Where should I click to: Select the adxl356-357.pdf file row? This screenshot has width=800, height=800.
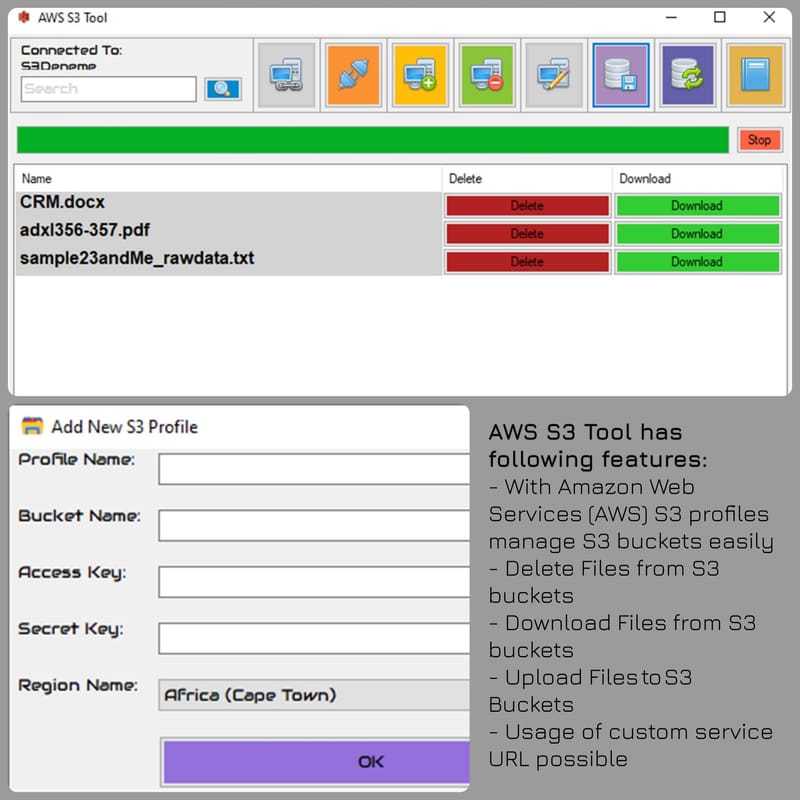click(x=228, y=233)
